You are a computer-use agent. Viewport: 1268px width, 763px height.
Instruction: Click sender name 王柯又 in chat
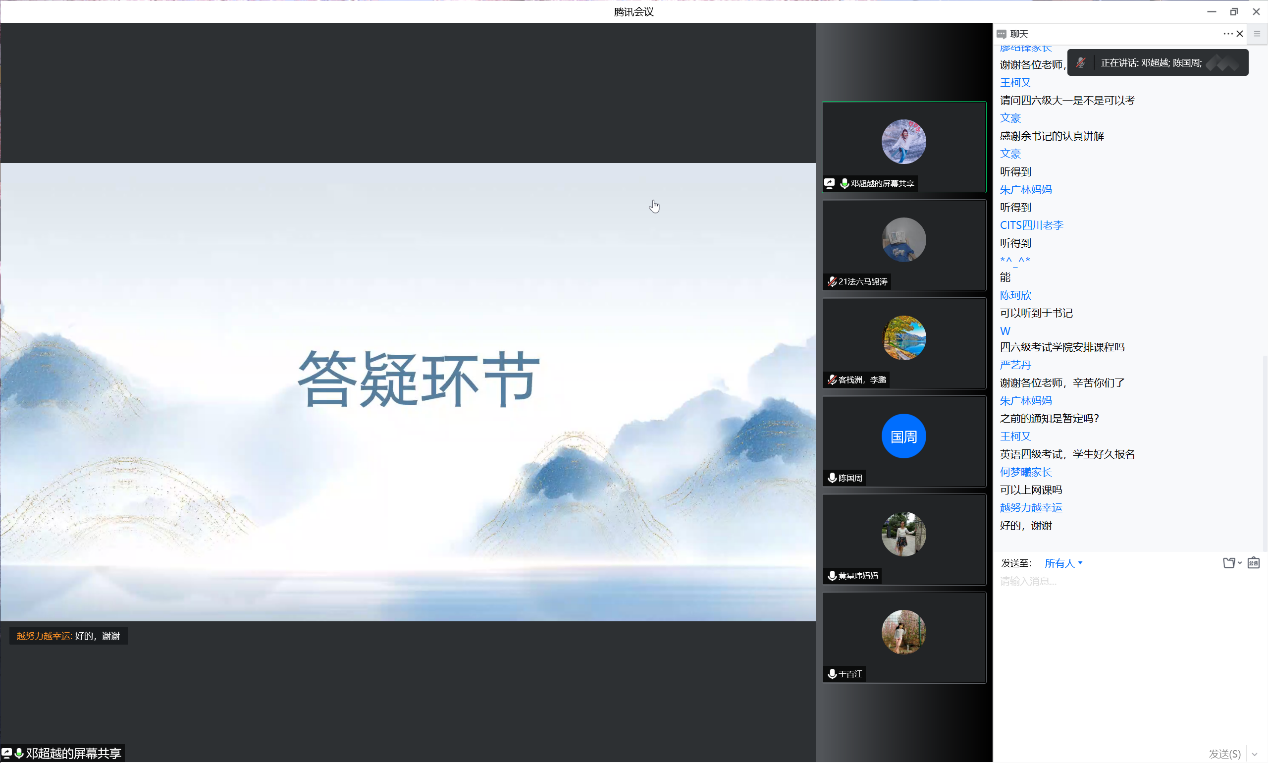coord(1015,83)
